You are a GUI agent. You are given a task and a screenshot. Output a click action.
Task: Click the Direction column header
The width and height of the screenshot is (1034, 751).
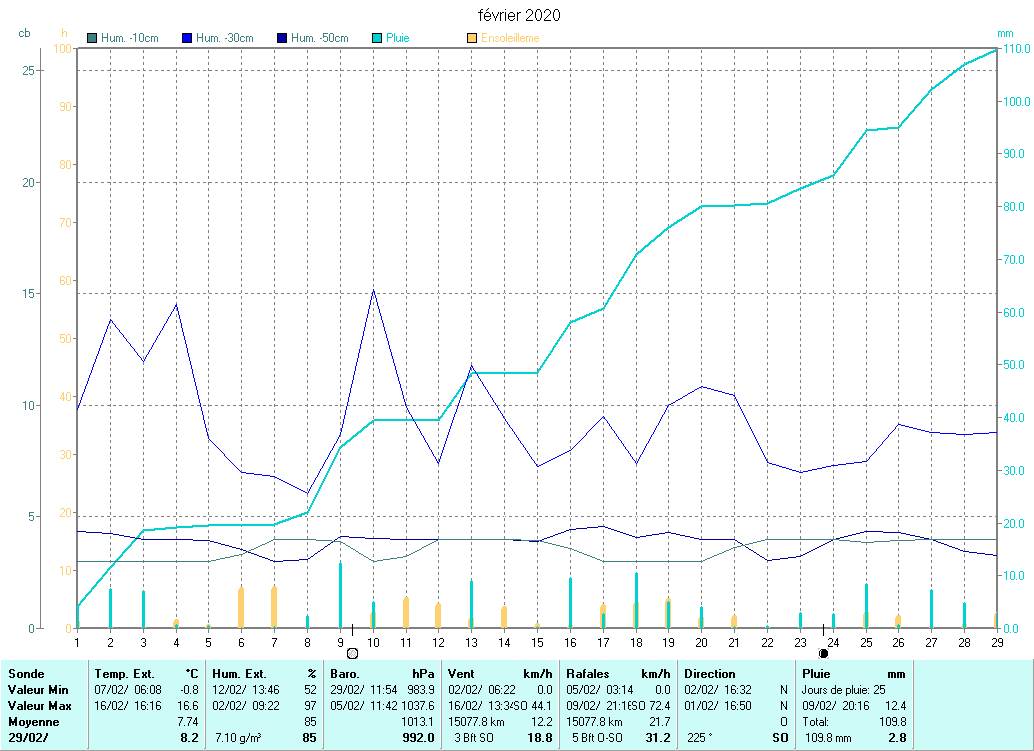pyautogui.click(x=709, y=674)
